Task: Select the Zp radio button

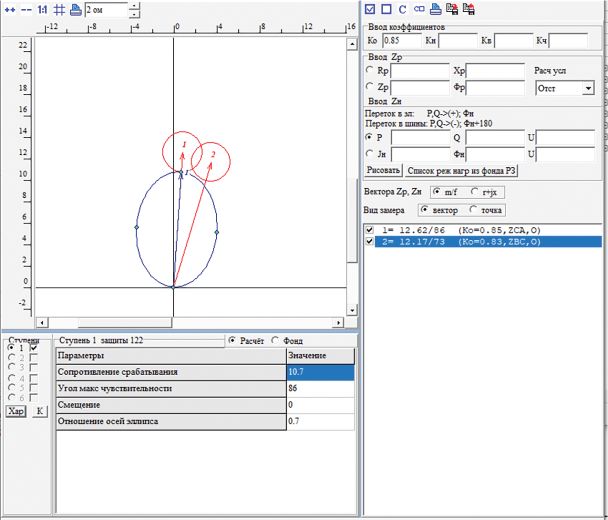Action: (x=369, y=86)
